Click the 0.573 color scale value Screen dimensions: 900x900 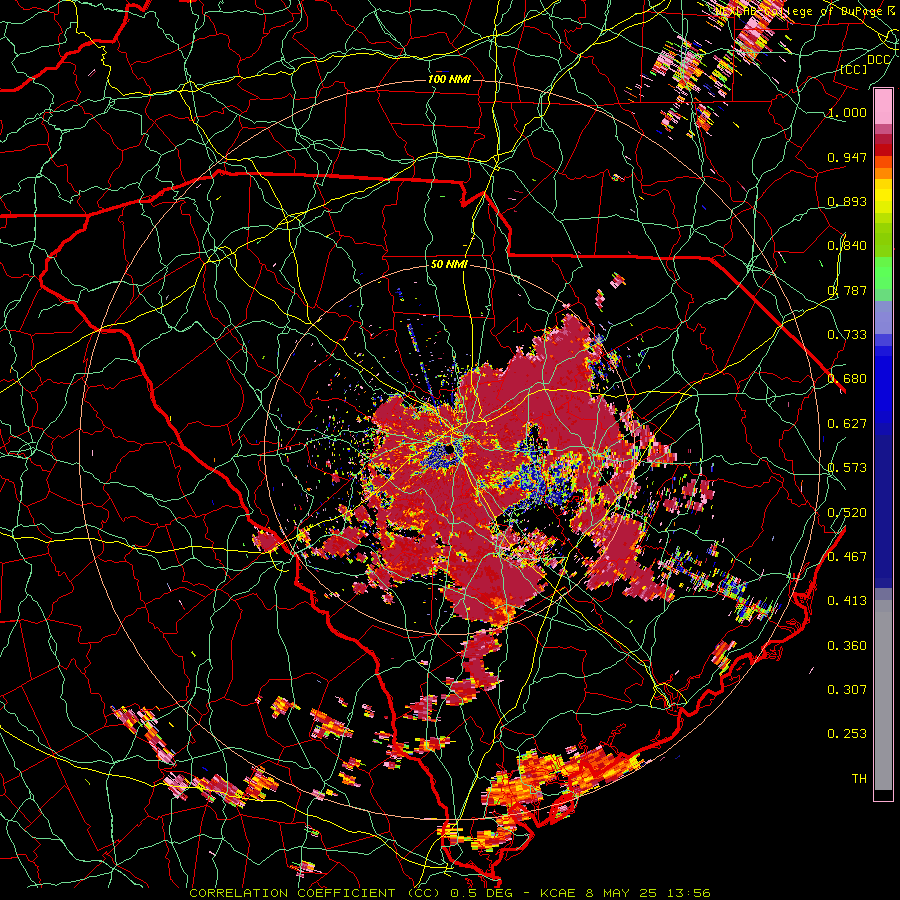pyautogui.click(x=847, y=468)
